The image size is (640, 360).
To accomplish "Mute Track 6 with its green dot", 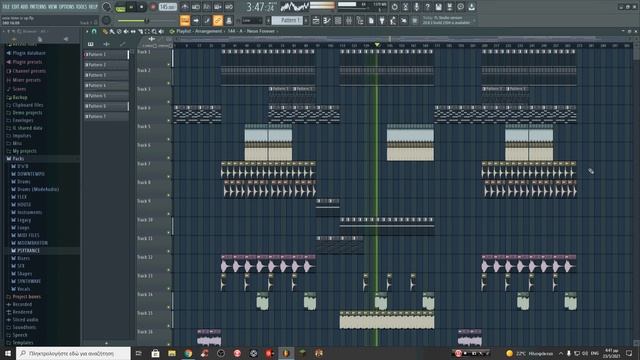I will 169,158.
